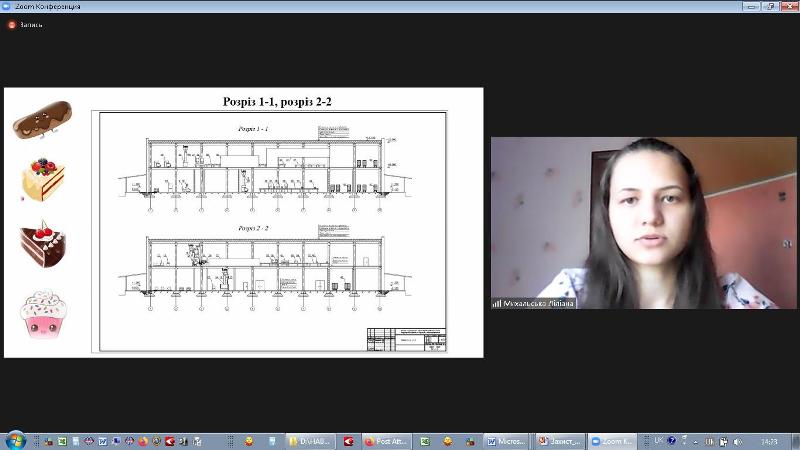
Task: Launch Firefox from quick launch bar
Action: click(143, 441)
